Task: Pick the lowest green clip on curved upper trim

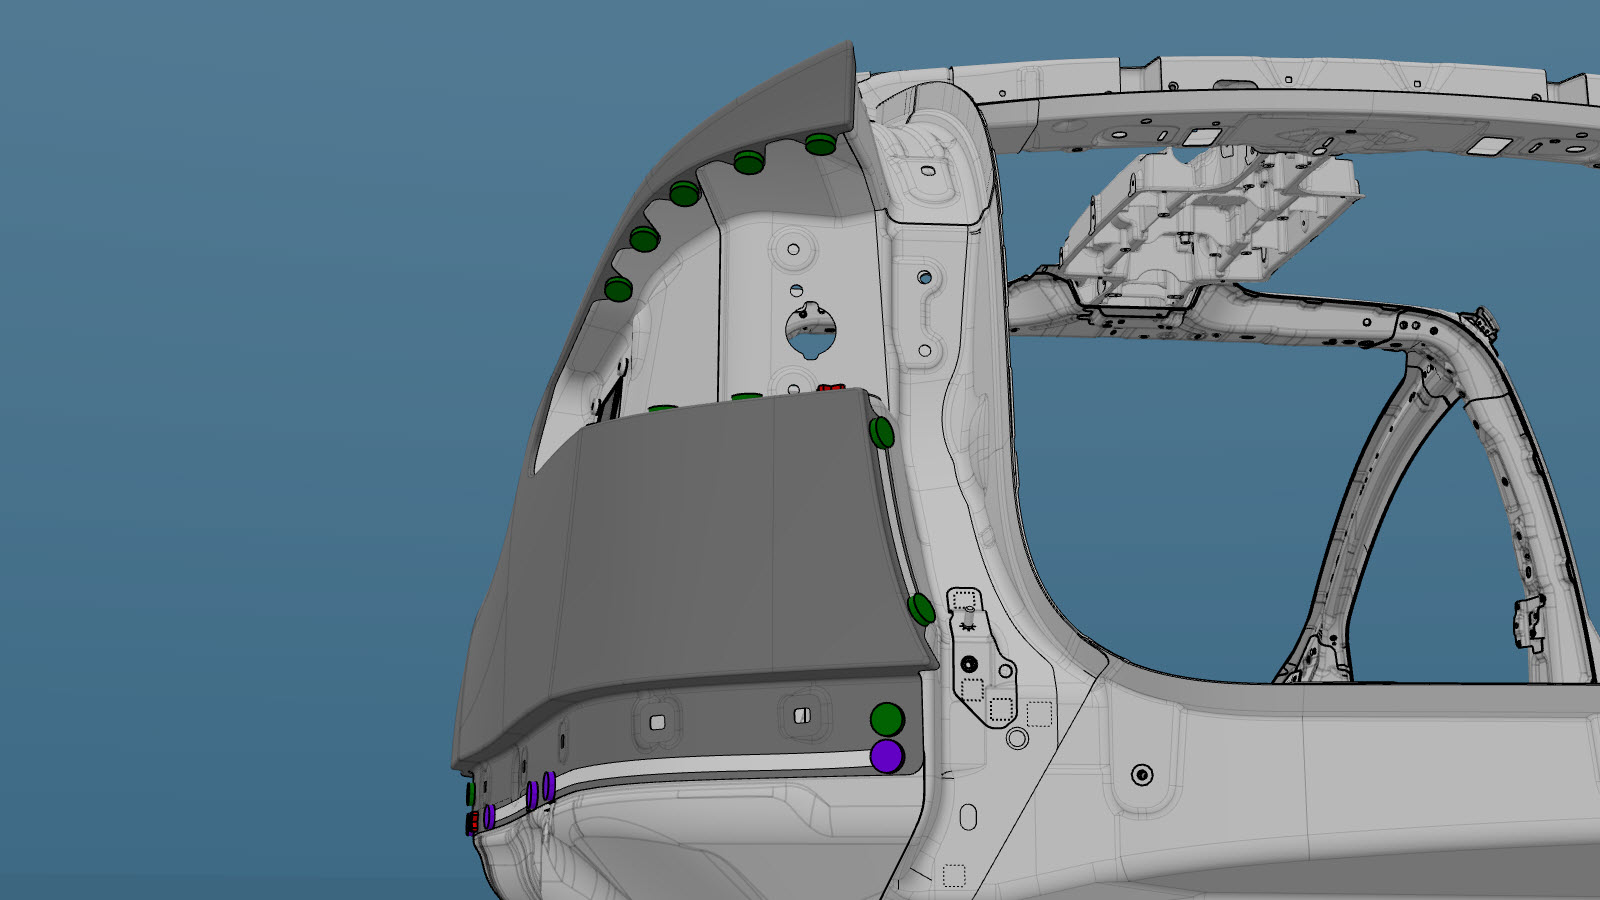Action: pyautogui.click(x=618, y=290)
